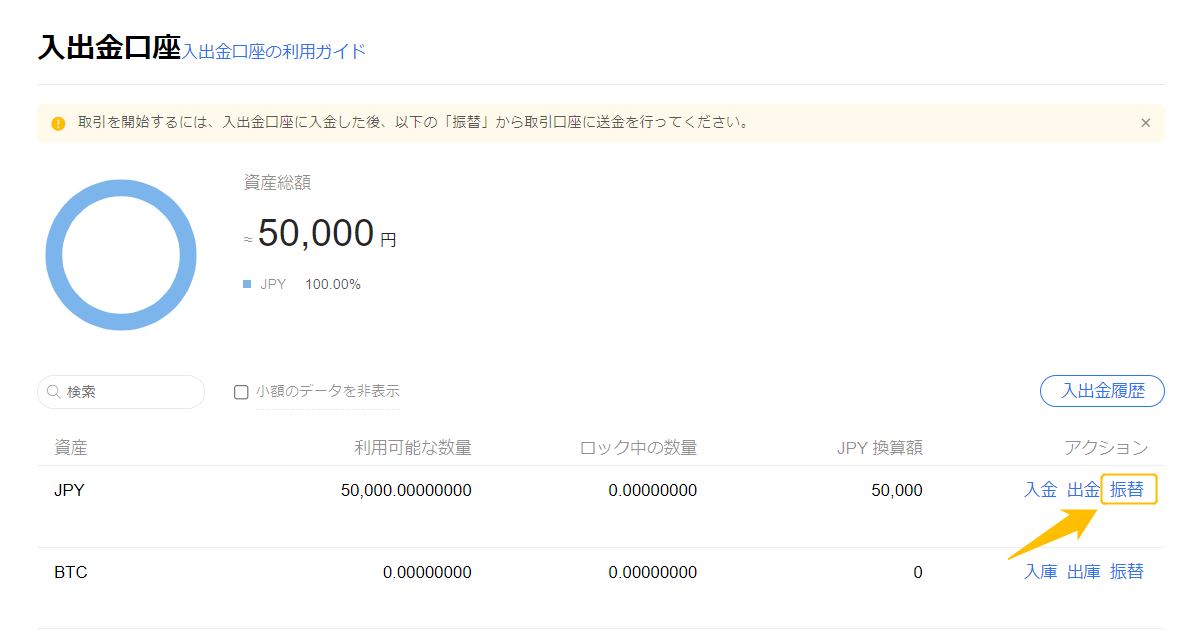
Task: Click the 資産総額 label
Action: [x=277, y=183]
